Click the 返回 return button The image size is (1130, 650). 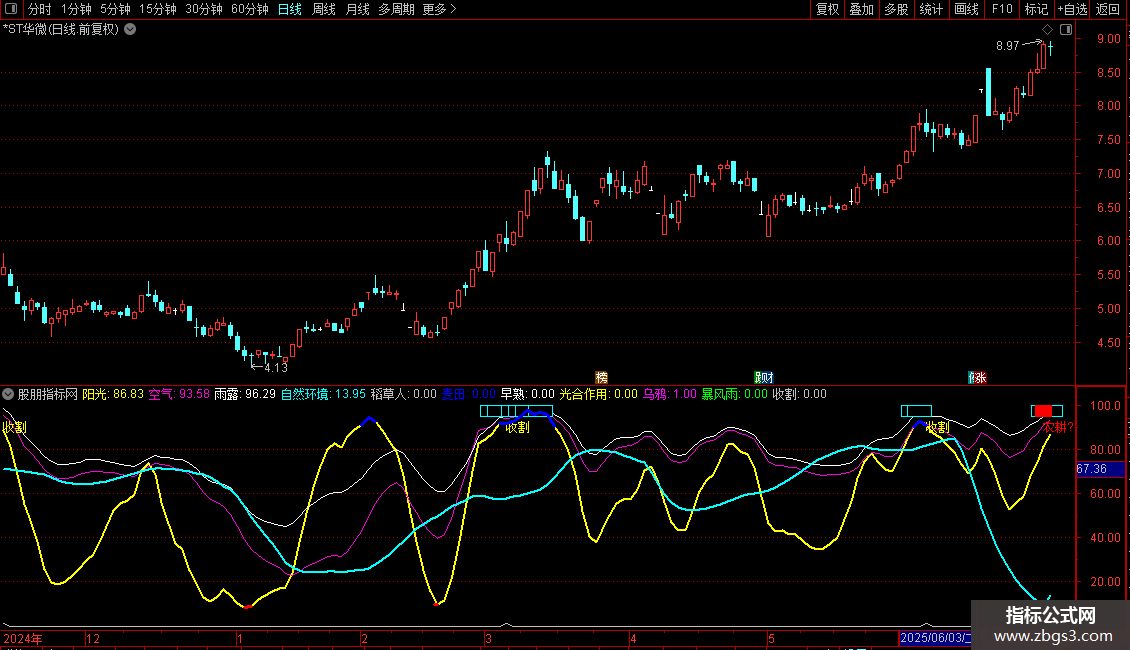click(x=1108, y=9)
